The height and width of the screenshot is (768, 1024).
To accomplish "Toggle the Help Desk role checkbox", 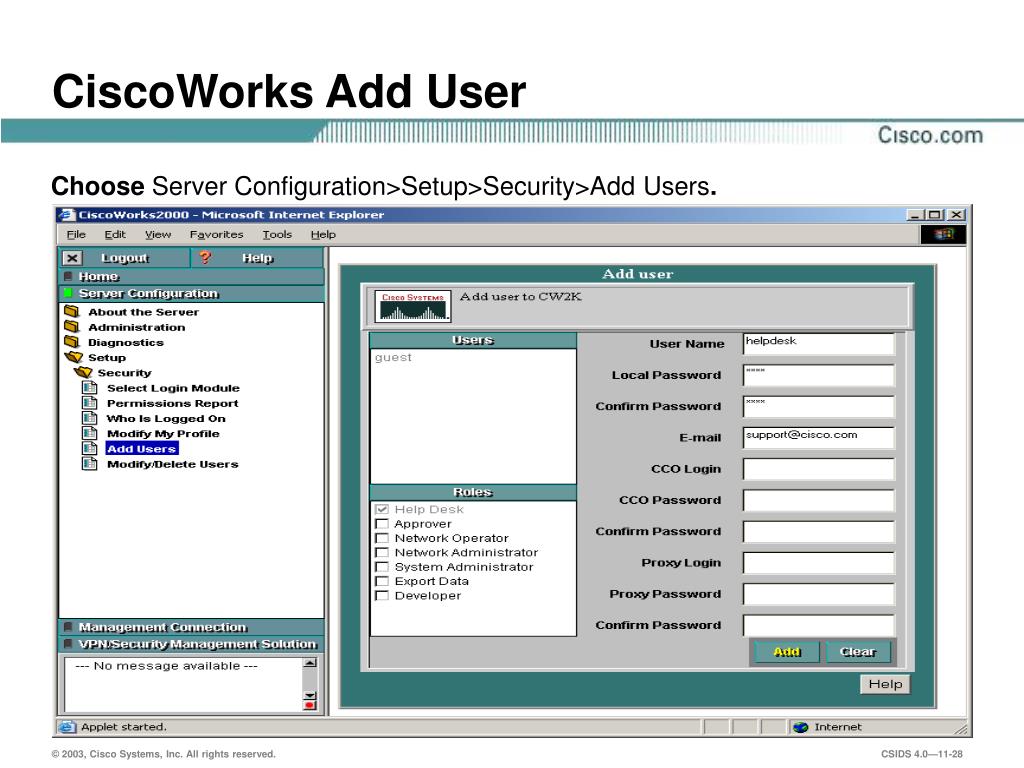I will pyautogui.click(x=382, y=509).
